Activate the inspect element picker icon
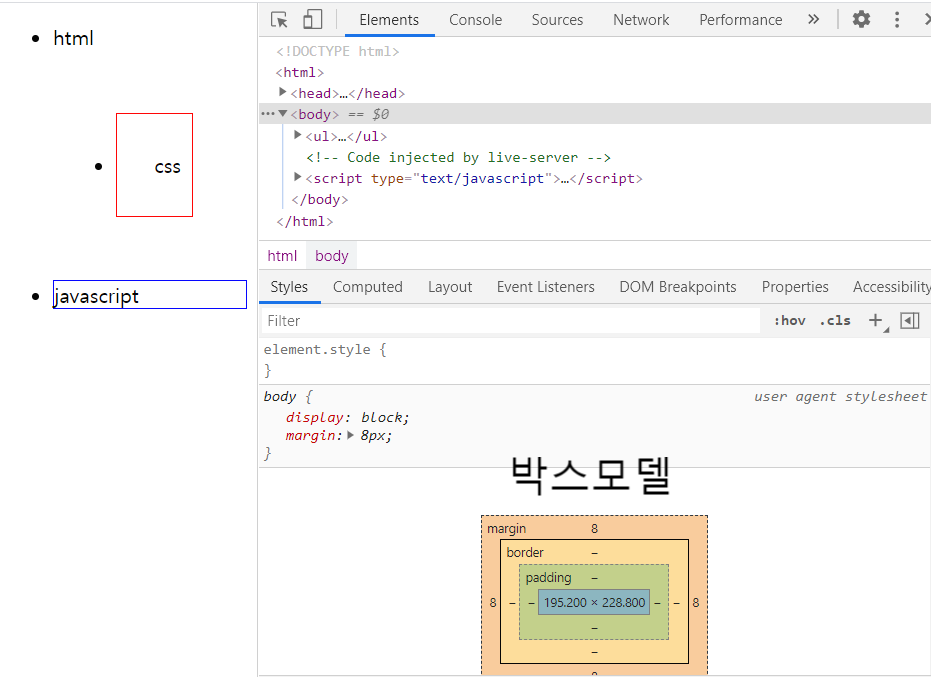This screenshot has height=677, width=931. coord(279,20)
